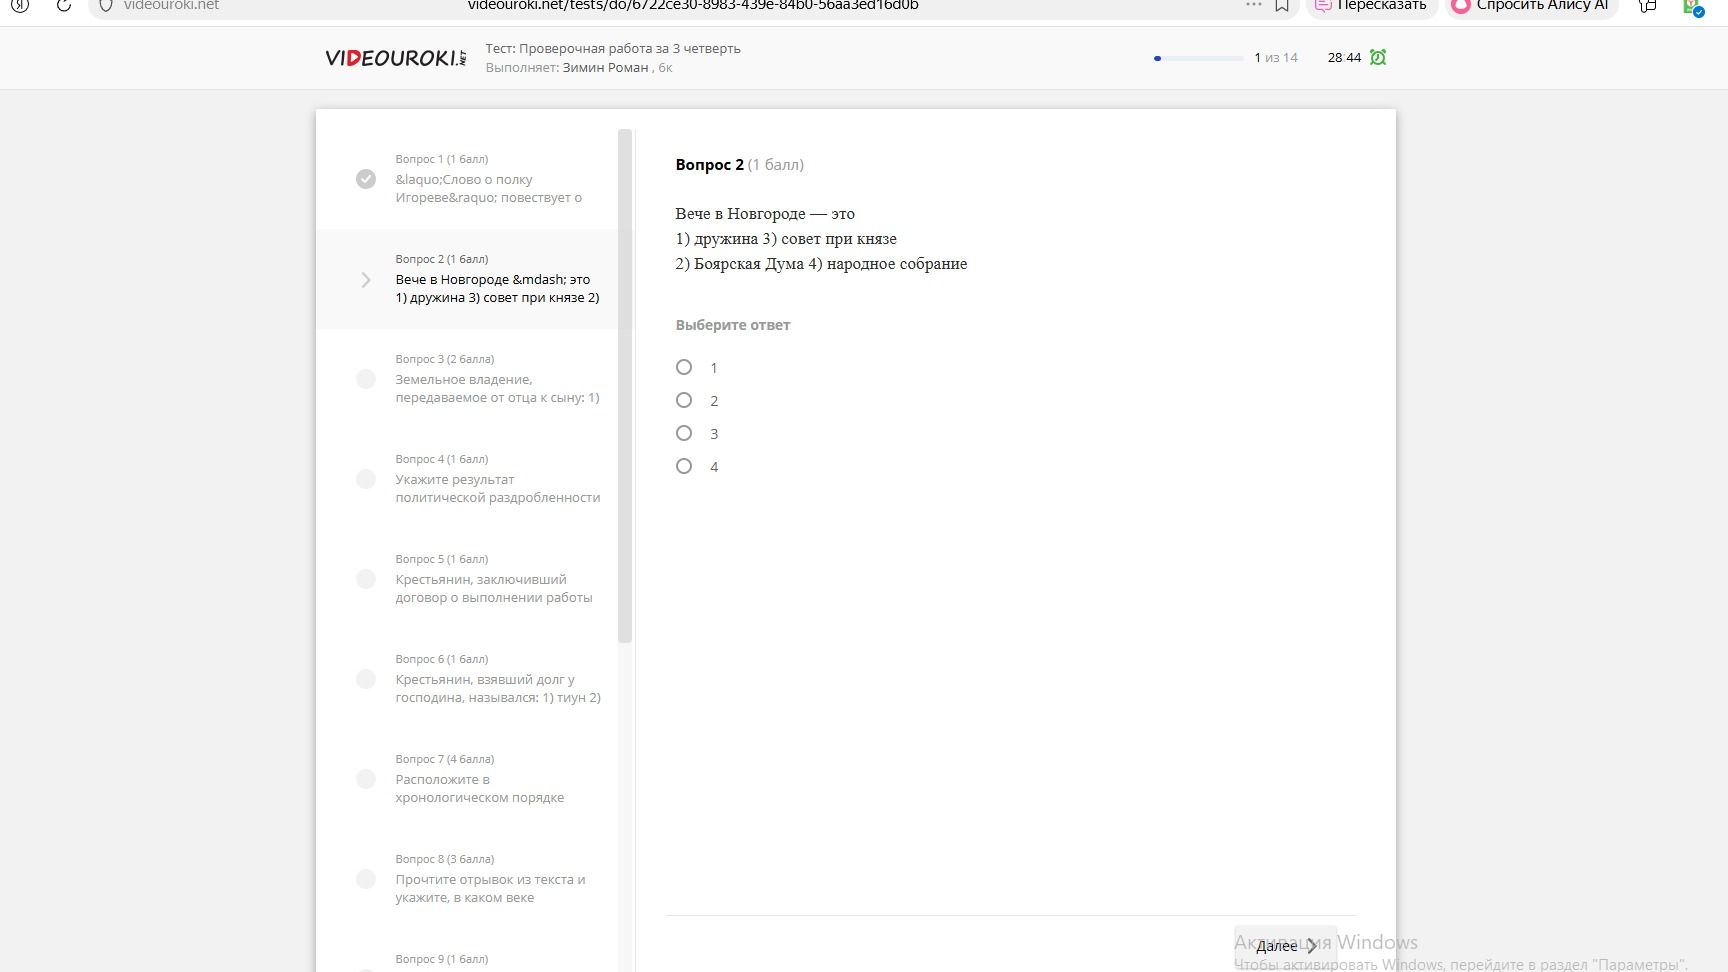Click the question text 'Вече в Новгороде — это'
Image resolution: width=1728 pixels, height=972 pixels.
765,214
